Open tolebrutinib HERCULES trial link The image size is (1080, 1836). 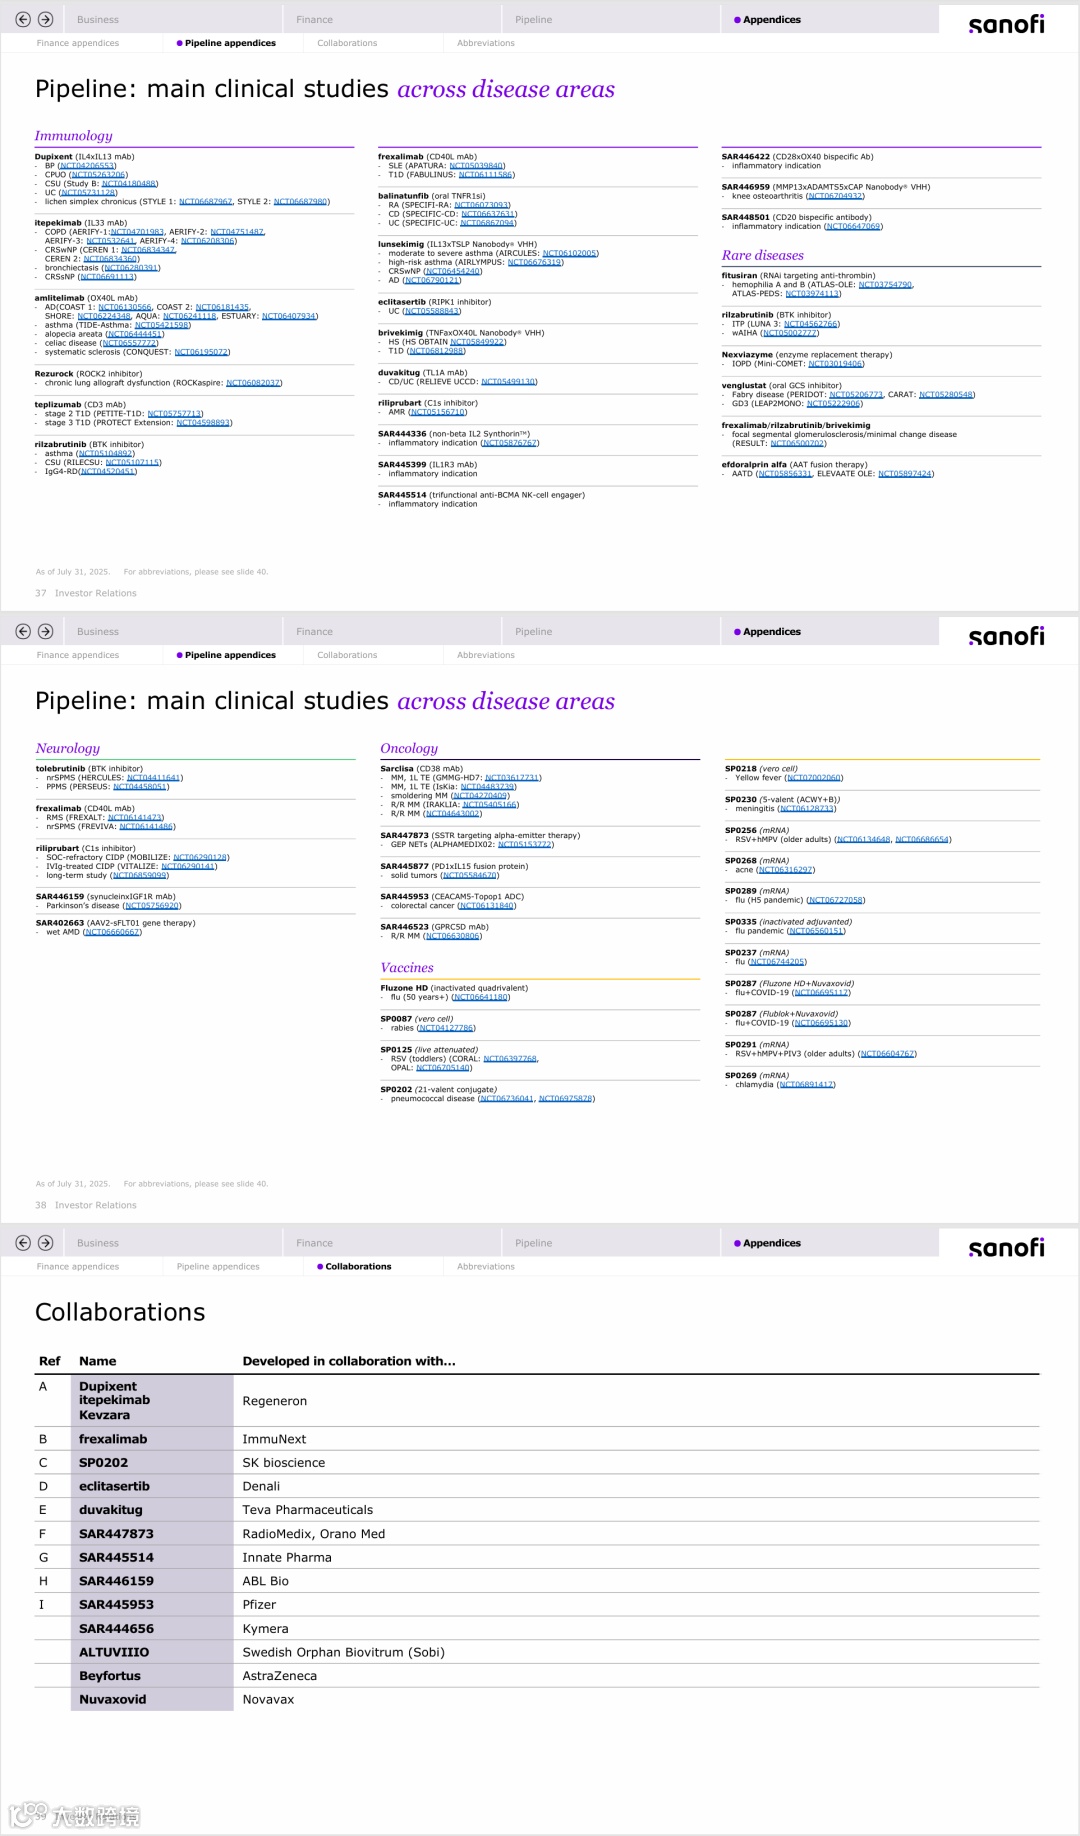[x=153, y=778]
